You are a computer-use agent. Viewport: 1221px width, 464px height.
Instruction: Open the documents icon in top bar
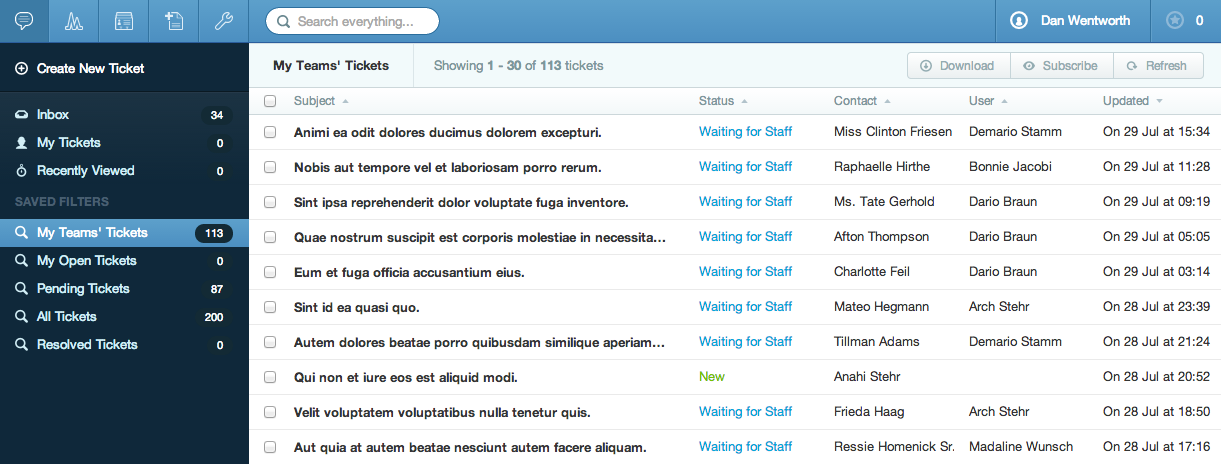pos(174,20)
